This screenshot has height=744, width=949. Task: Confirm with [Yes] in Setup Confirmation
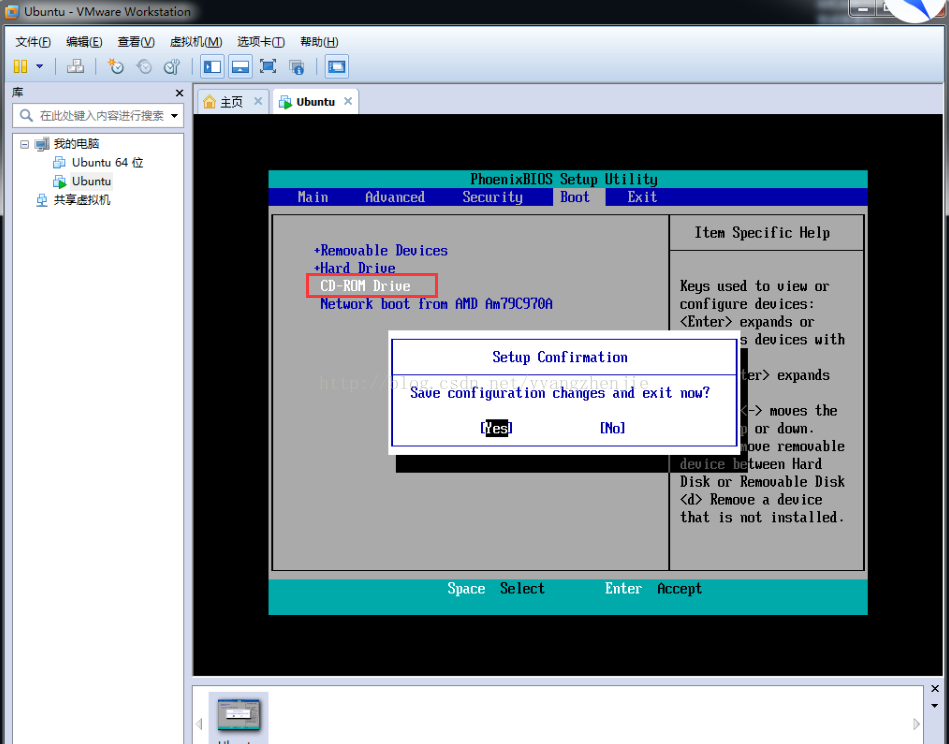pos(496,428)
